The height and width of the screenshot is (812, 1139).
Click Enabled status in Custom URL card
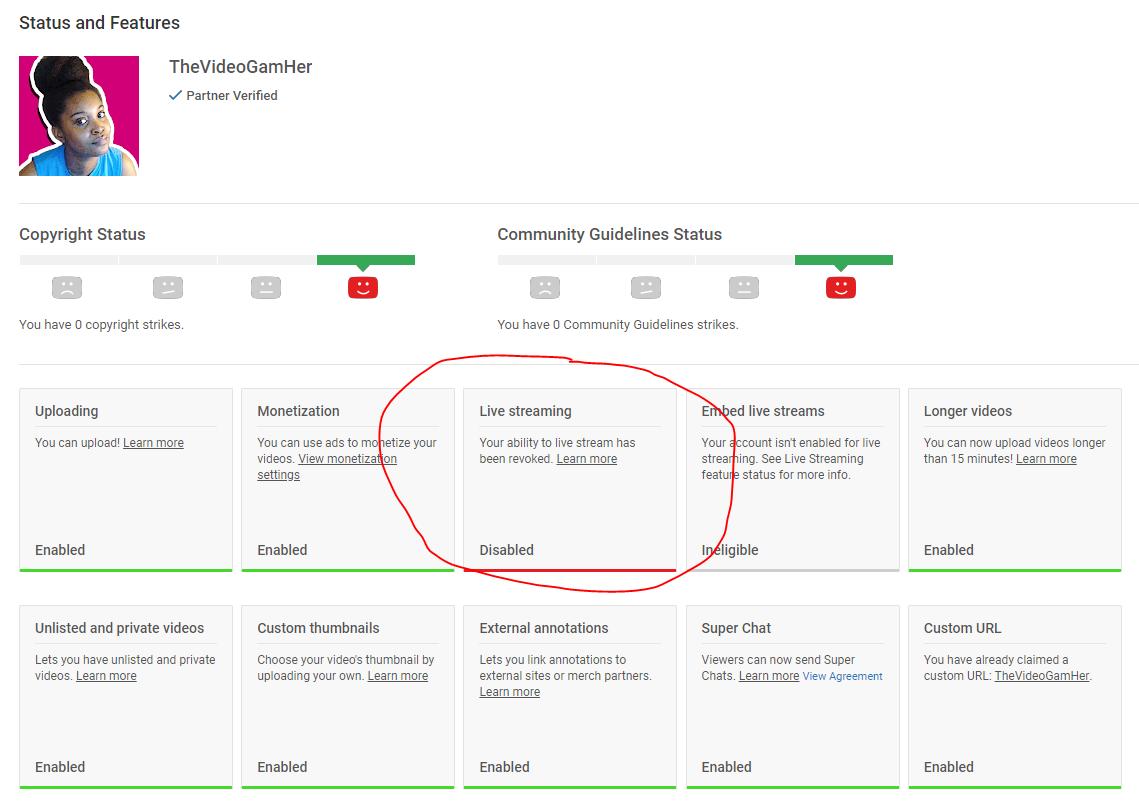click(949, 768)
